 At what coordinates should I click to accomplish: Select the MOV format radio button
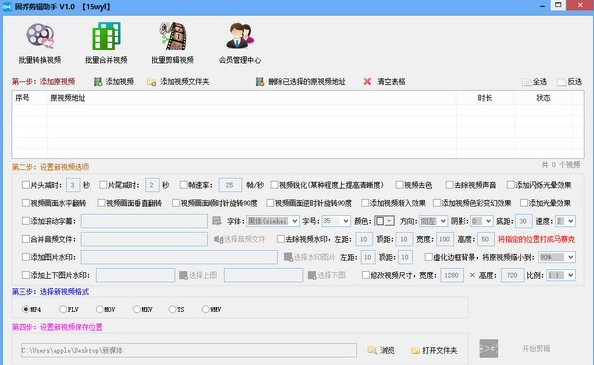point(100,309)
